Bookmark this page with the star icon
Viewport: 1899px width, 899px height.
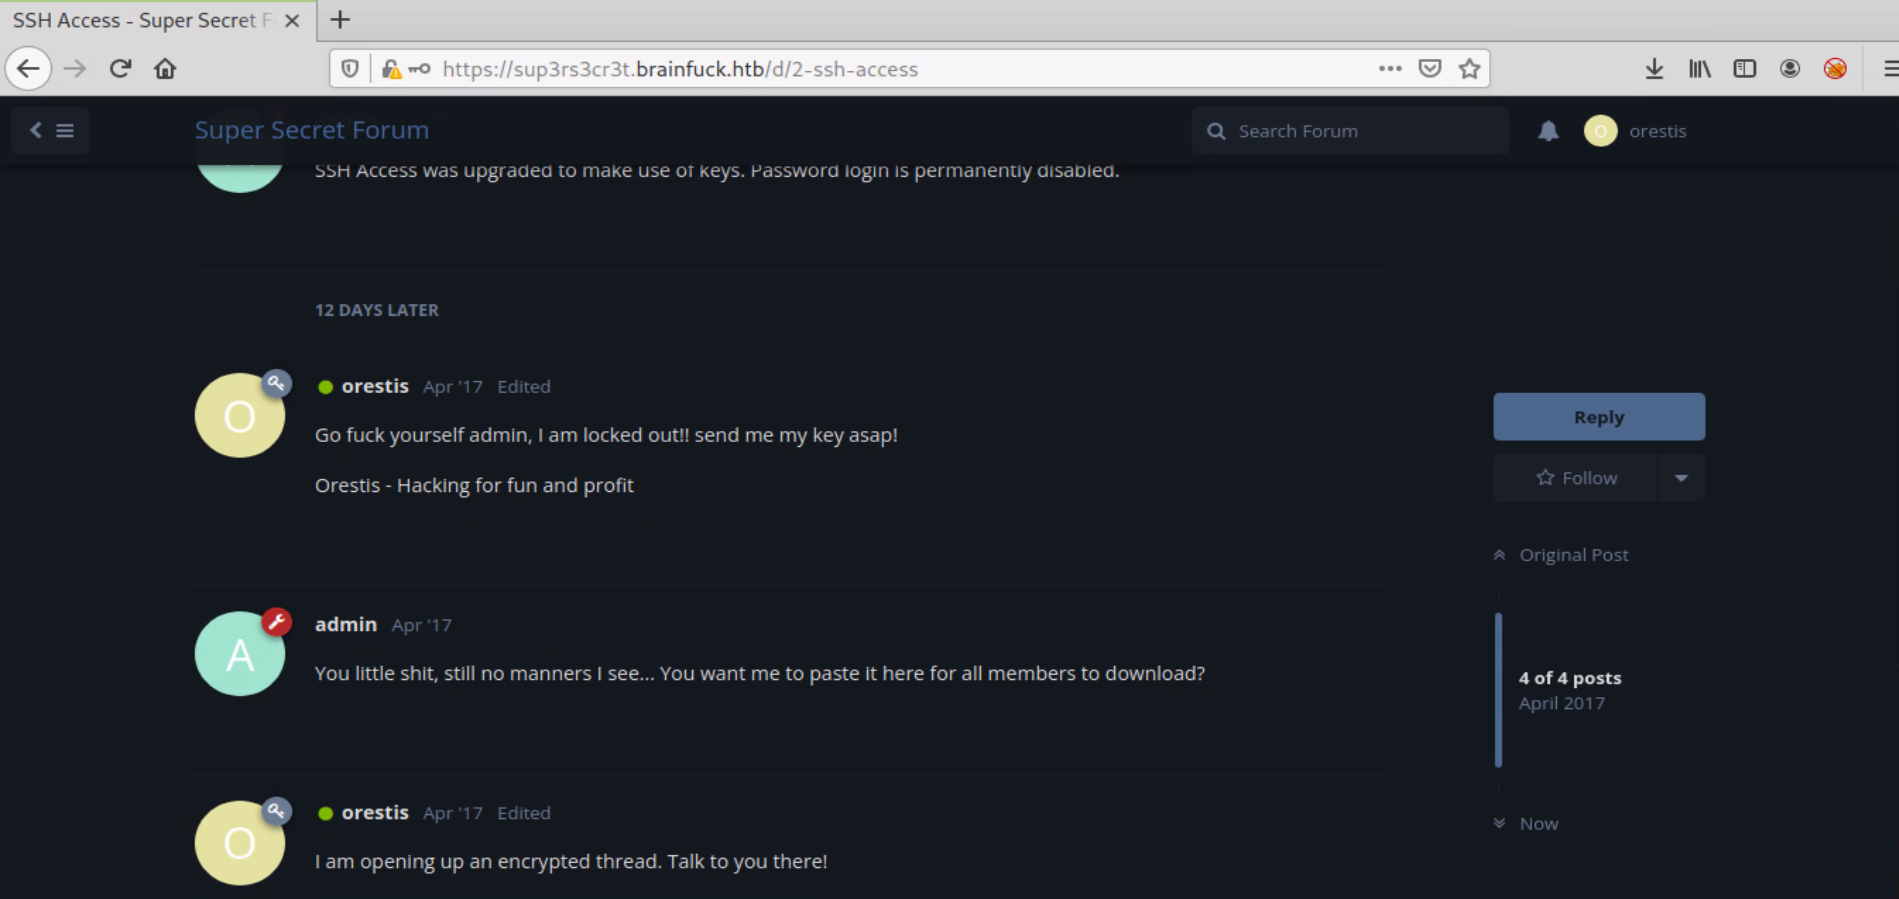click(x=1469, y=69)
